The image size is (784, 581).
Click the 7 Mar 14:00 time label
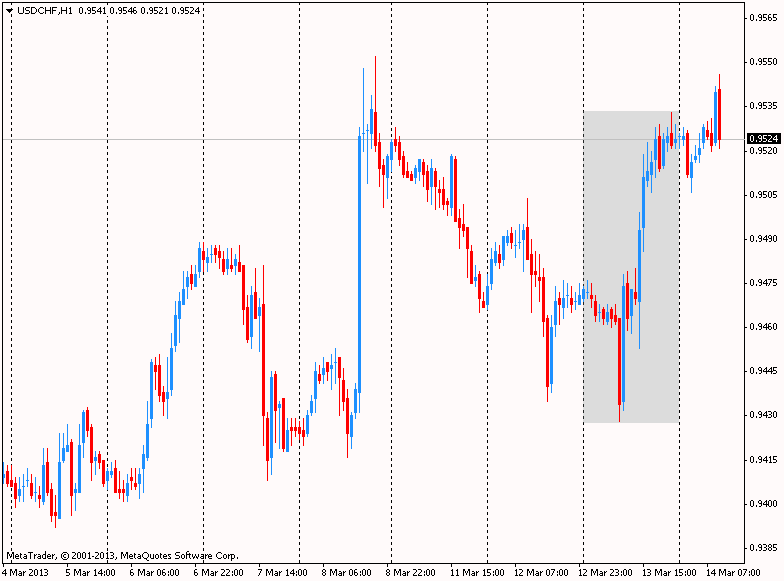282,572
